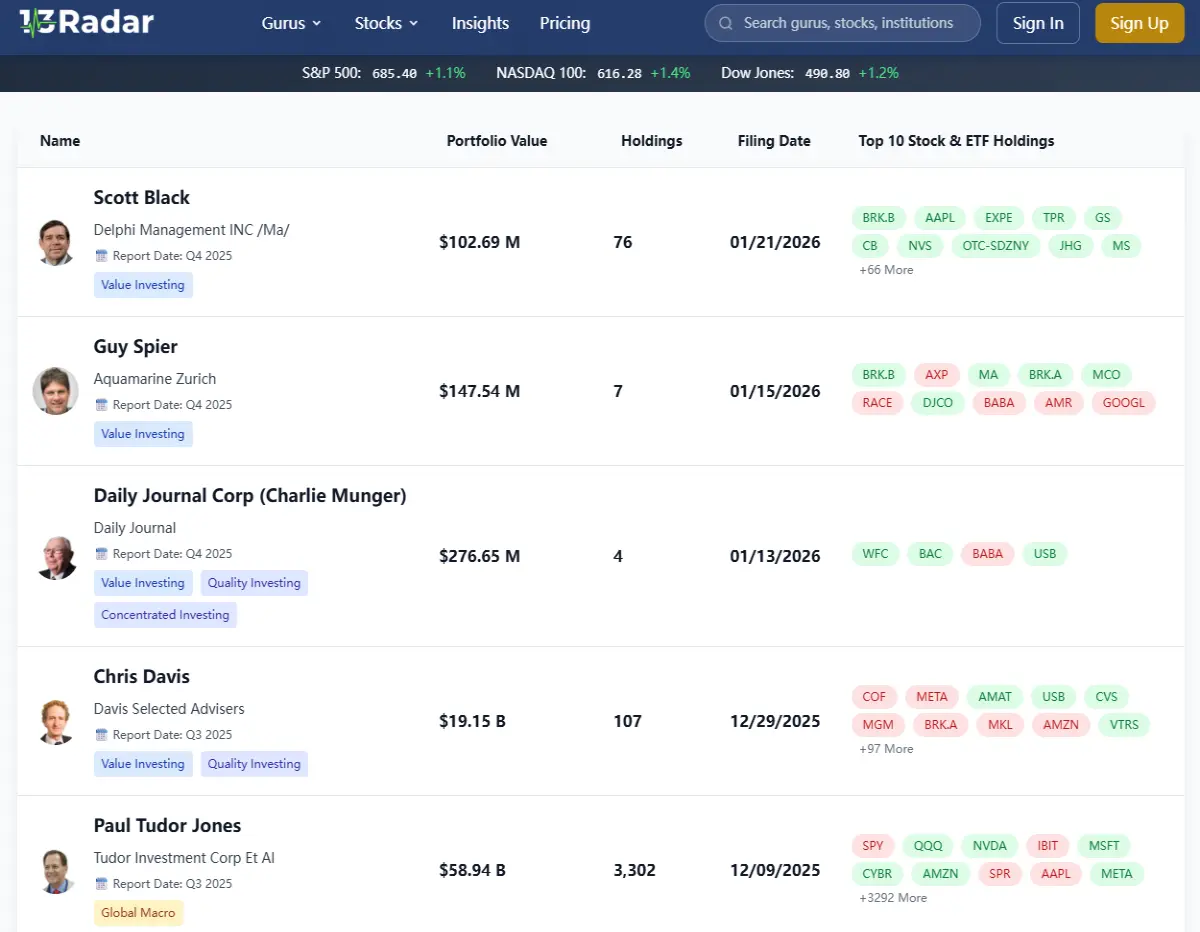Viewport: 1200px width, 932px height.
Task: Expand the Gurus dropdown menu
Action: click(291, 23)
